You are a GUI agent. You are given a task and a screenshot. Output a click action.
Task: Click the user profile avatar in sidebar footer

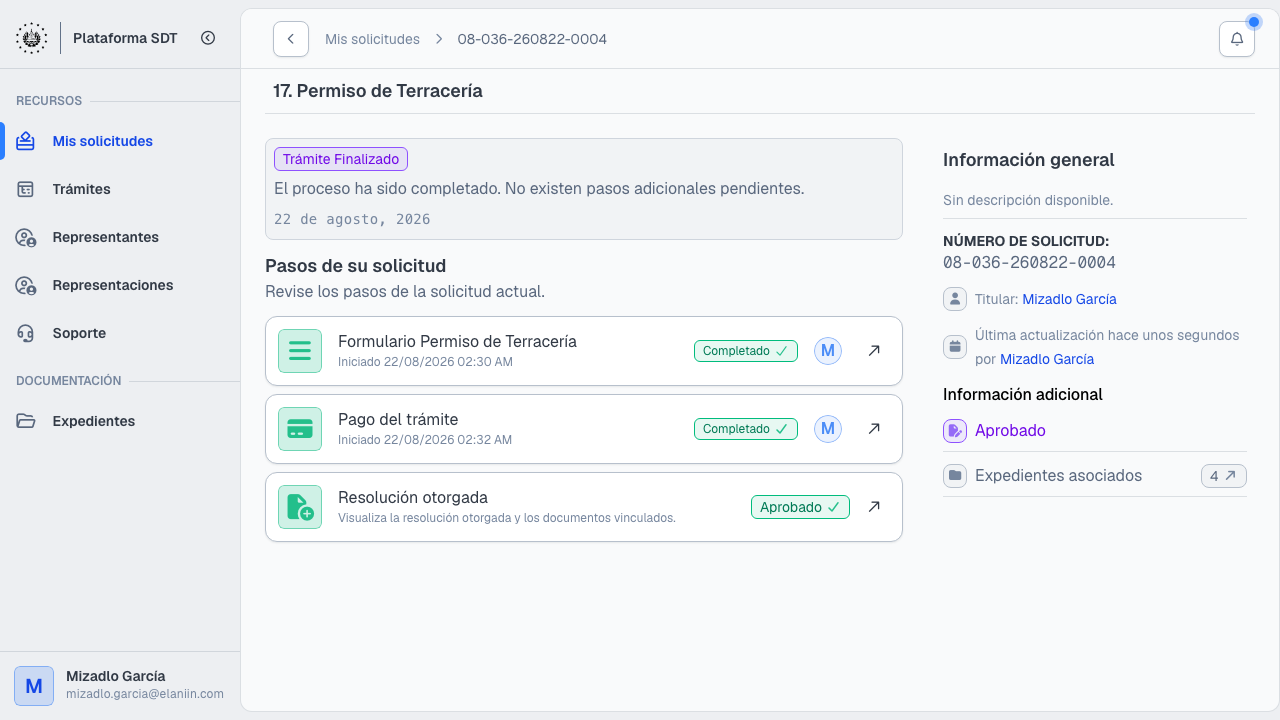tap(34, 686)
